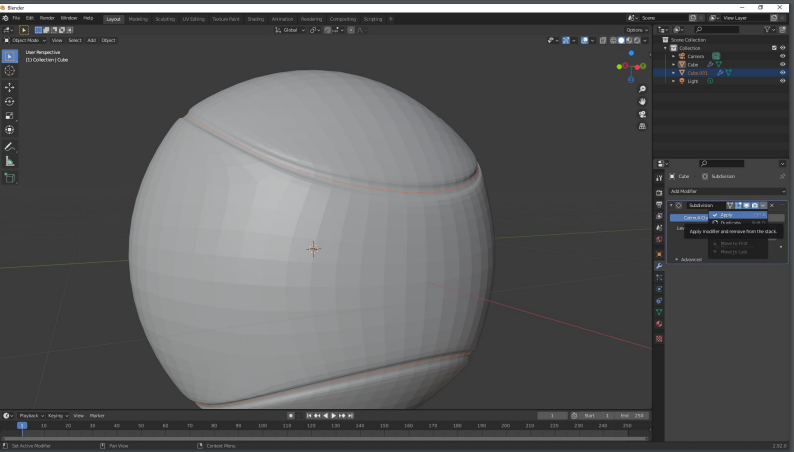Select the Rotate tool
Image resolution: width=794 pixels, height=452 pixels.
click(x=10, y=101)
